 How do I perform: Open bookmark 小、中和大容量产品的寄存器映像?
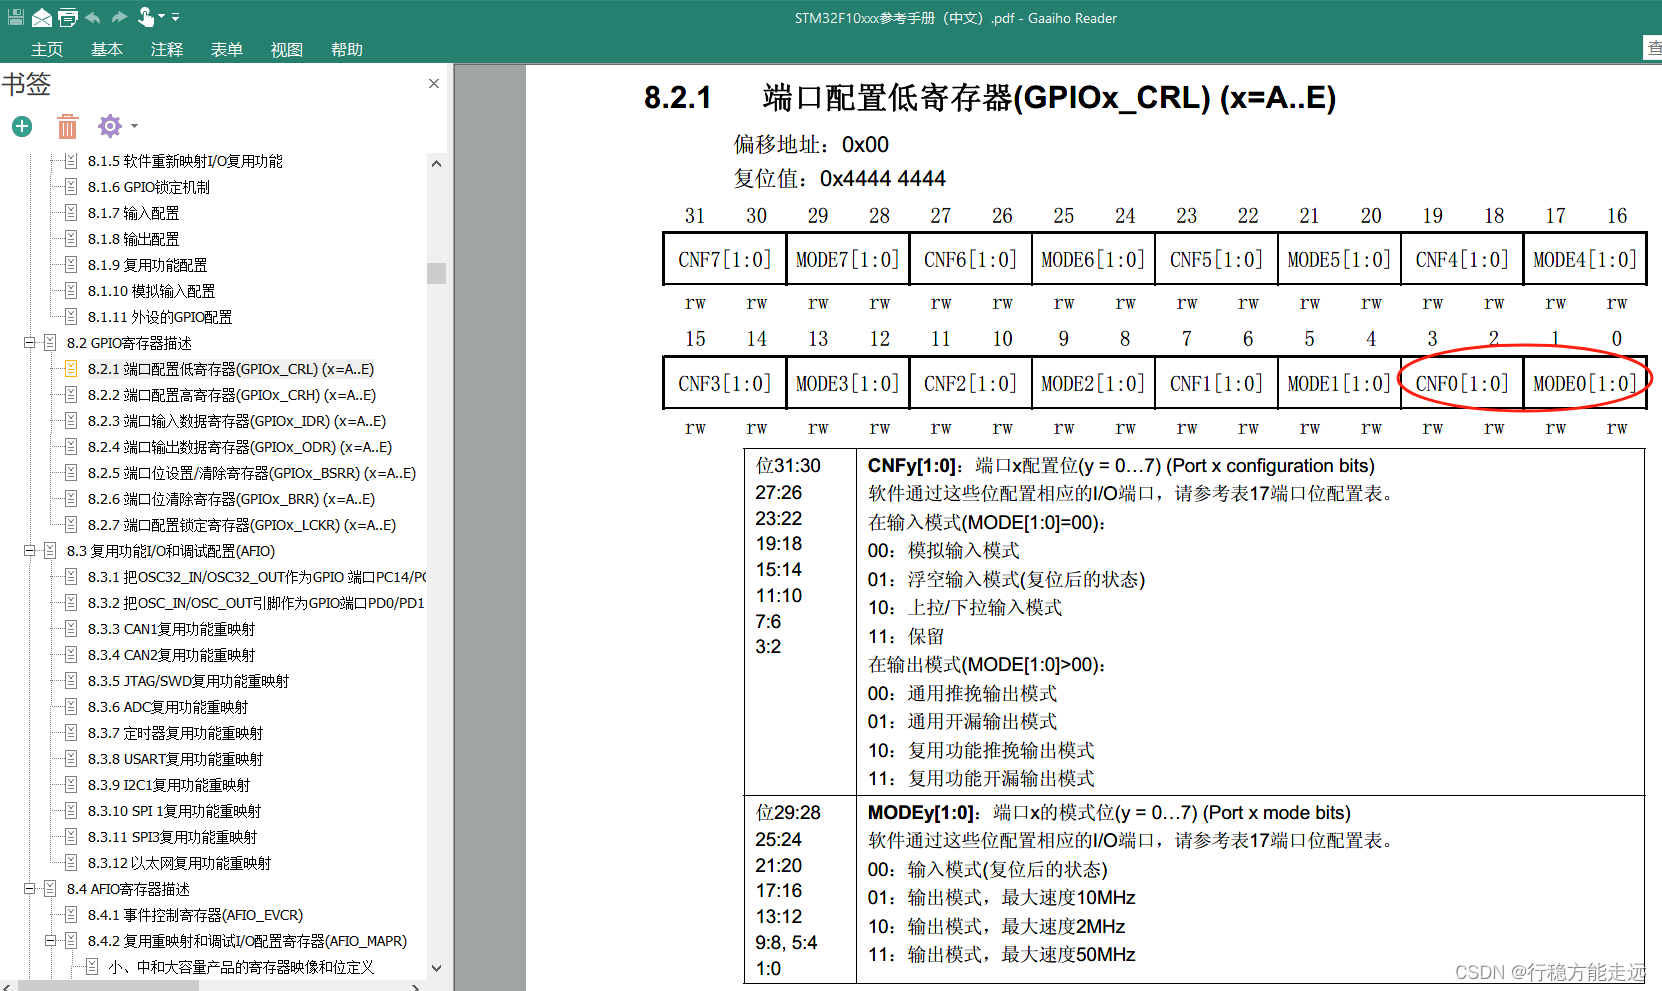pyautogui.click(x=241, y=967)
